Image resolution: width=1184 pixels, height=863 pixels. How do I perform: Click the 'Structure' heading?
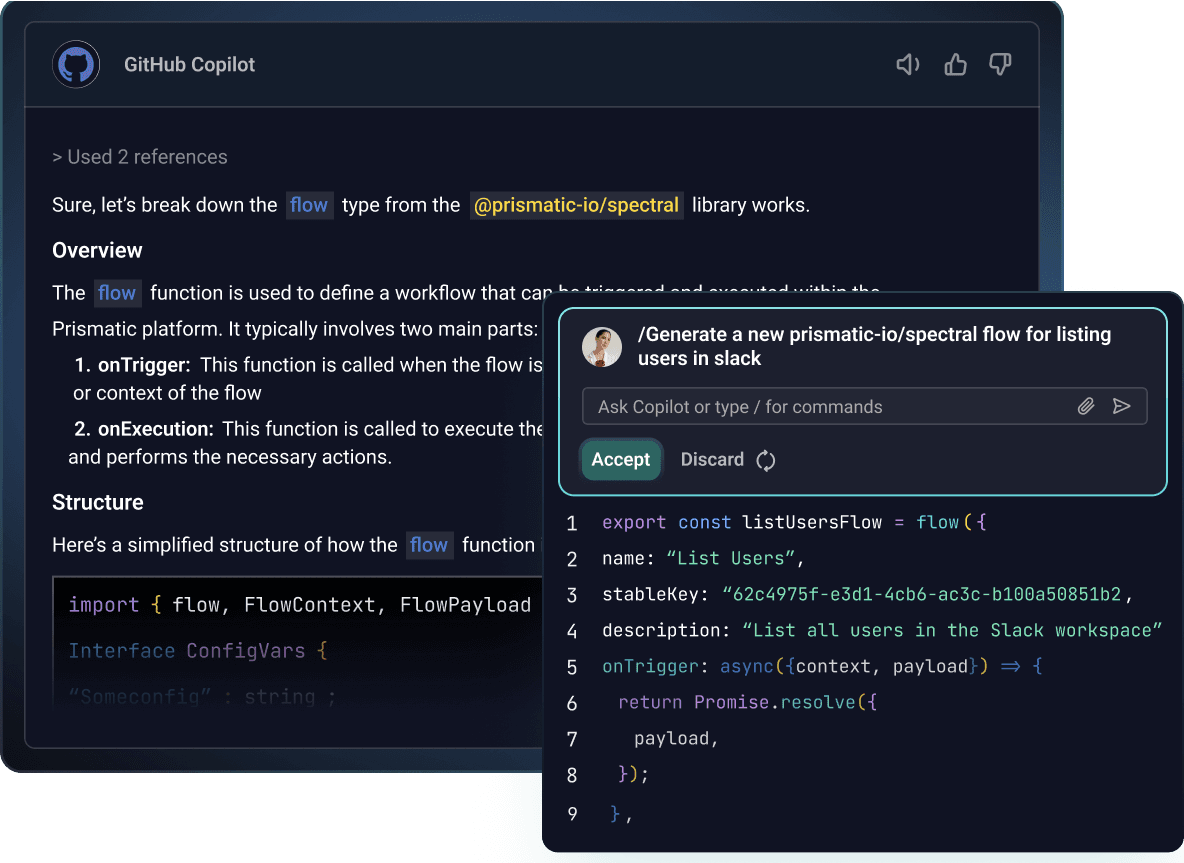point(97,503)
